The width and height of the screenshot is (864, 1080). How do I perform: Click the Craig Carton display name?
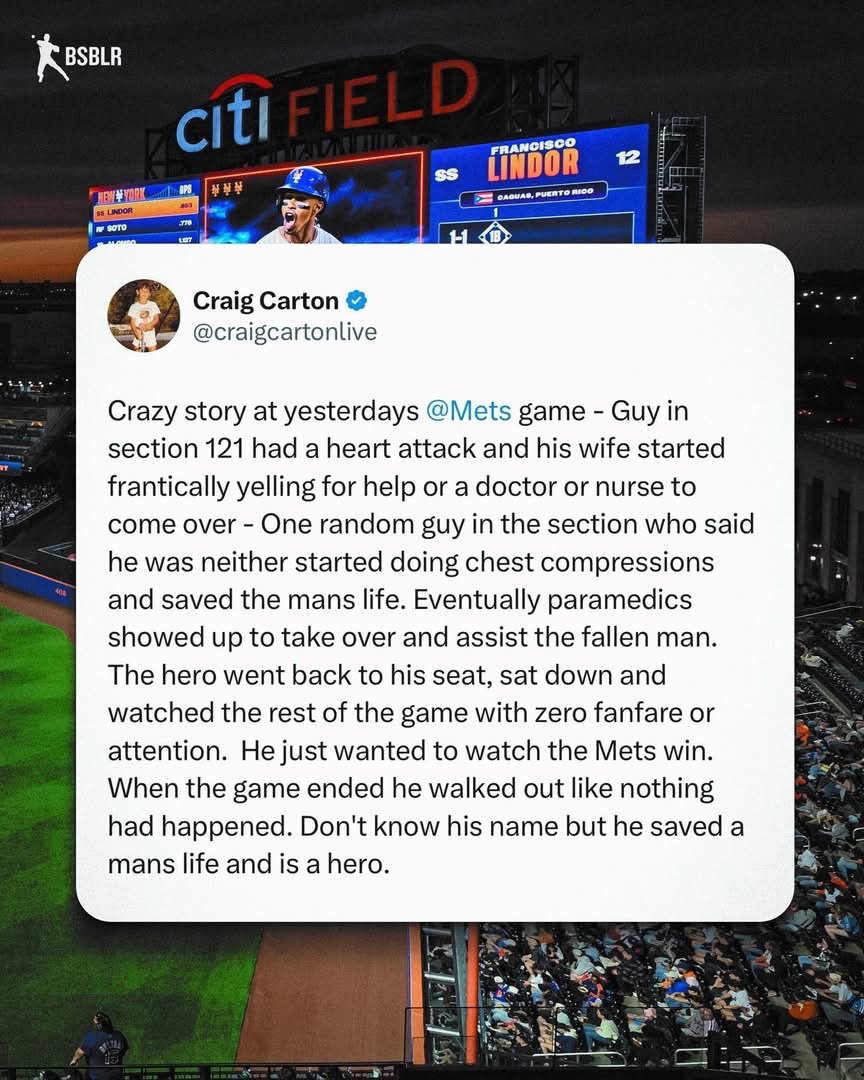point(266,300)
